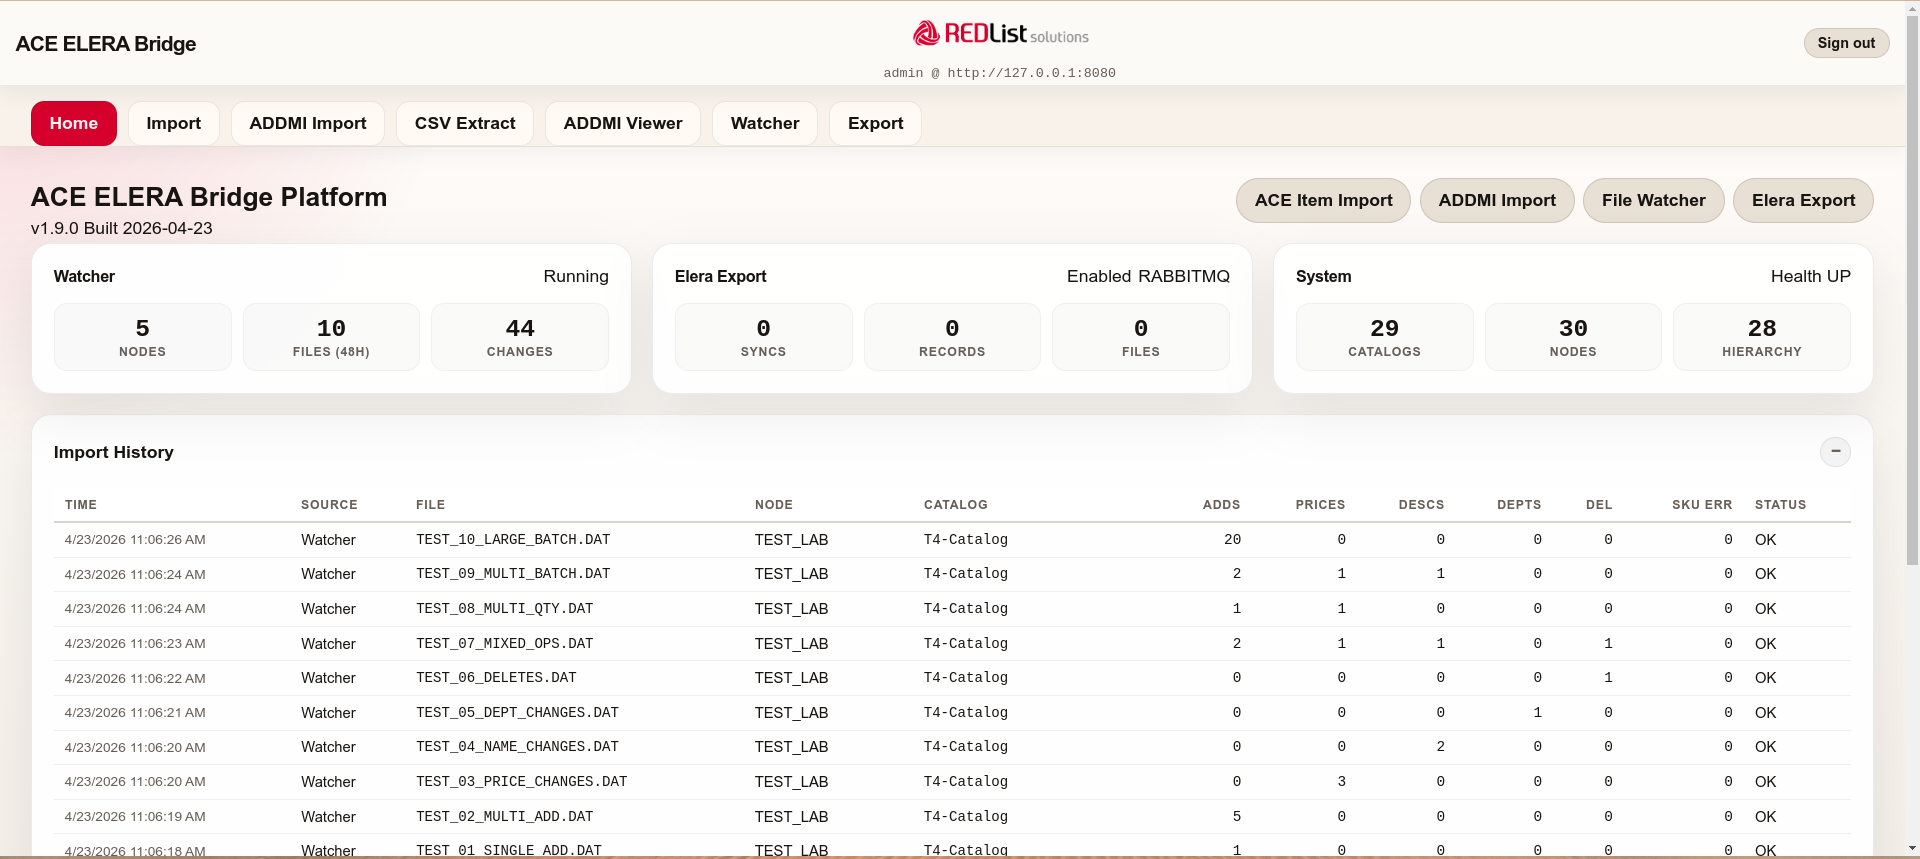Open the Export tab
This screenshot has width=1920, height=859.
pos(876,123)
